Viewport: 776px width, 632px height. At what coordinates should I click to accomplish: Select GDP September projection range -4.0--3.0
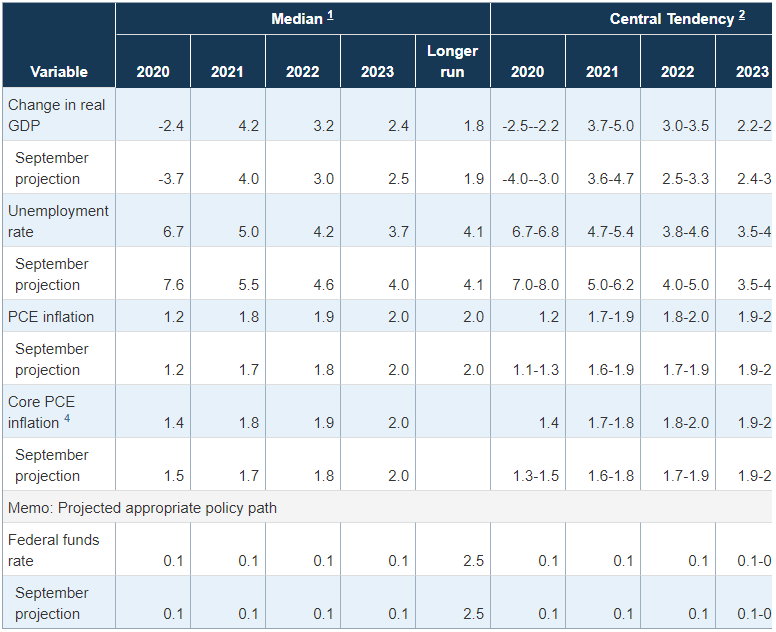pyautogui.click(x=531, y=179)
